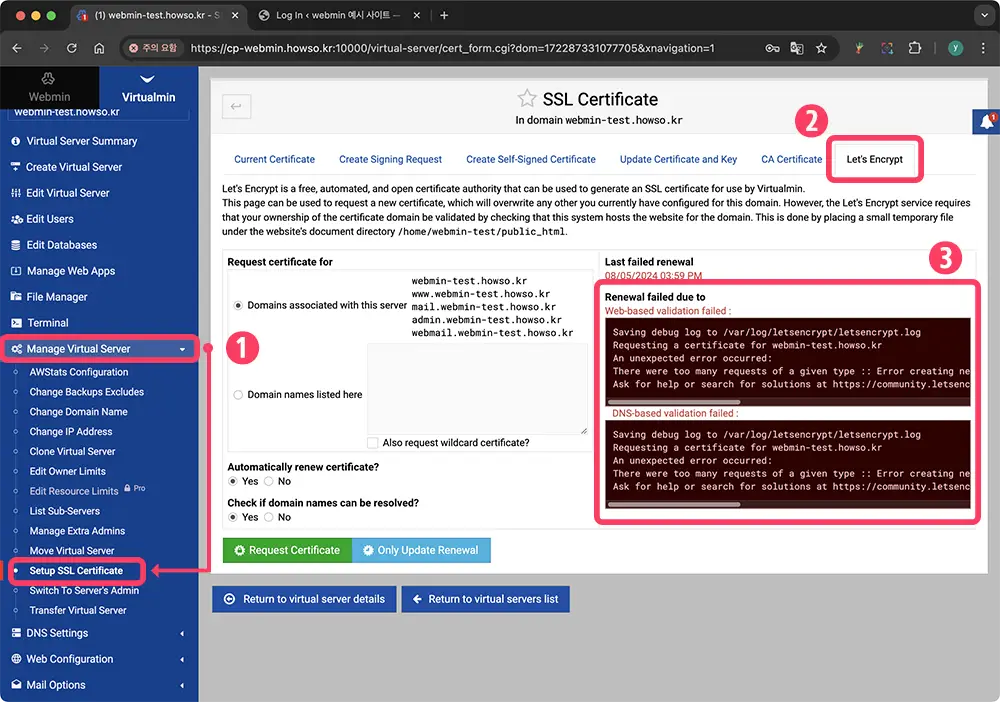This screenshot has width=1000, height=702.
Task: Open Move Virtual Server
Action: coord(71,550)
